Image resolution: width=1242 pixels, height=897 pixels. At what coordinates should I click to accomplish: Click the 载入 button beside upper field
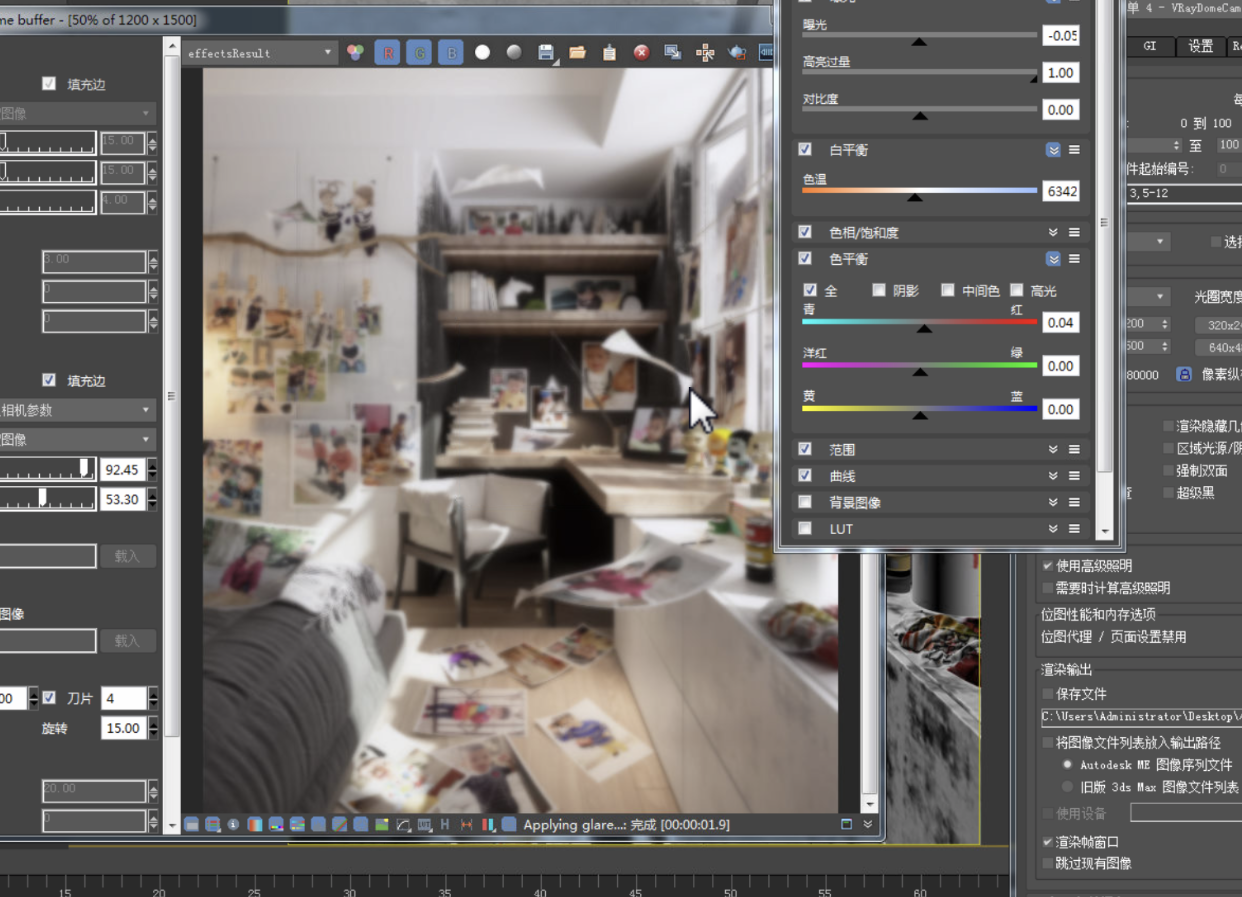click(128, 556)
